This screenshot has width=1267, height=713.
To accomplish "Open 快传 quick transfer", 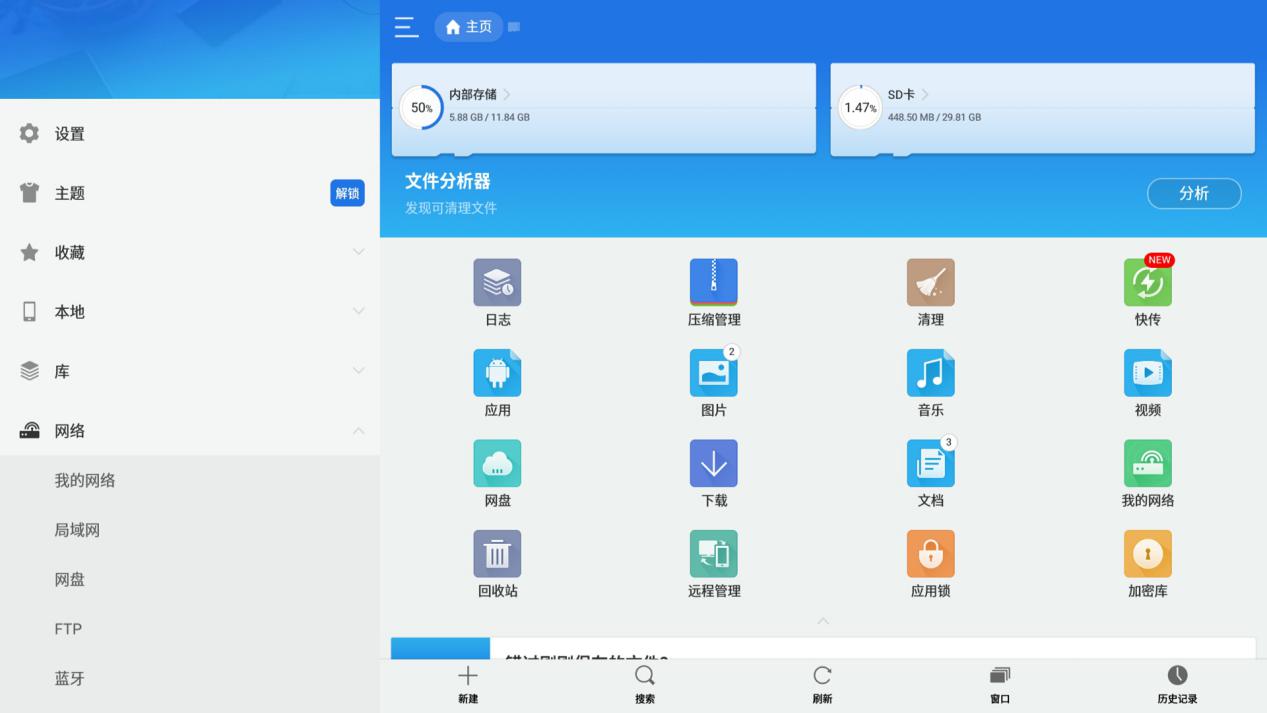I will click(x=1148, y=282).
